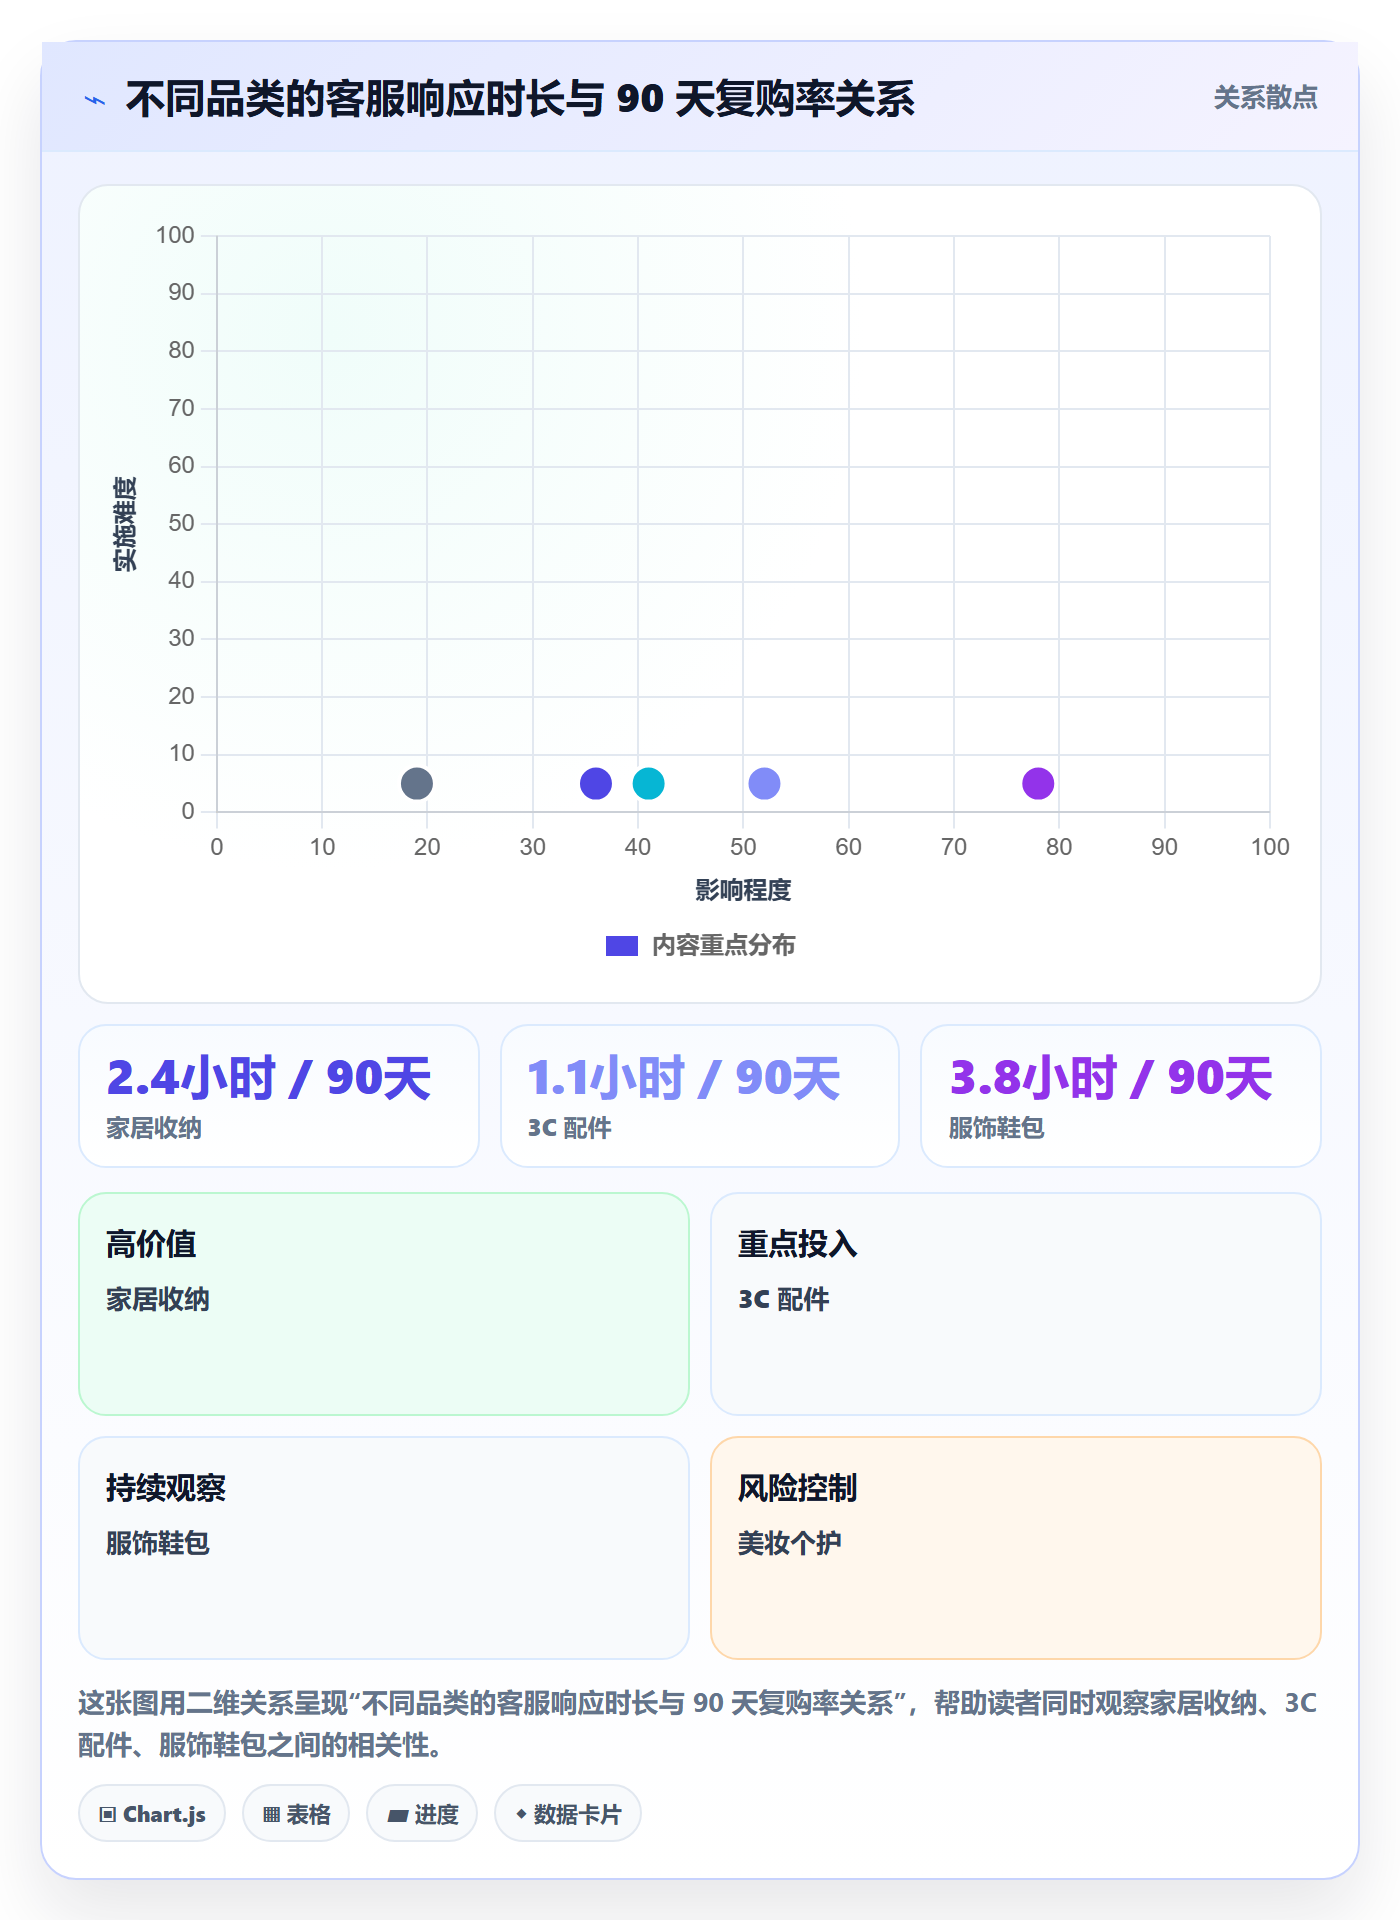Open the 2.4小时 / 90天 家居收纳 stat card

pos(279,1096)
